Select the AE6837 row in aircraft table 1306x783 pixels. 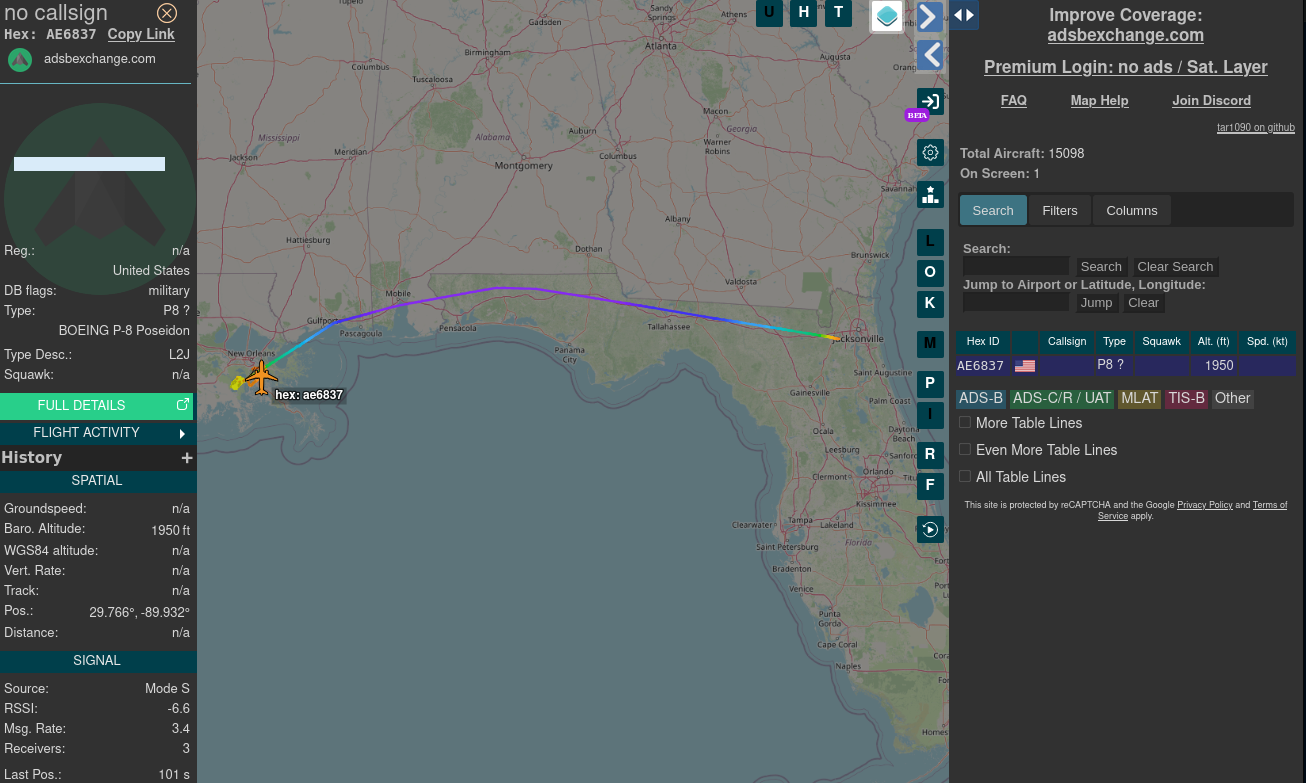pos(1125,366)
